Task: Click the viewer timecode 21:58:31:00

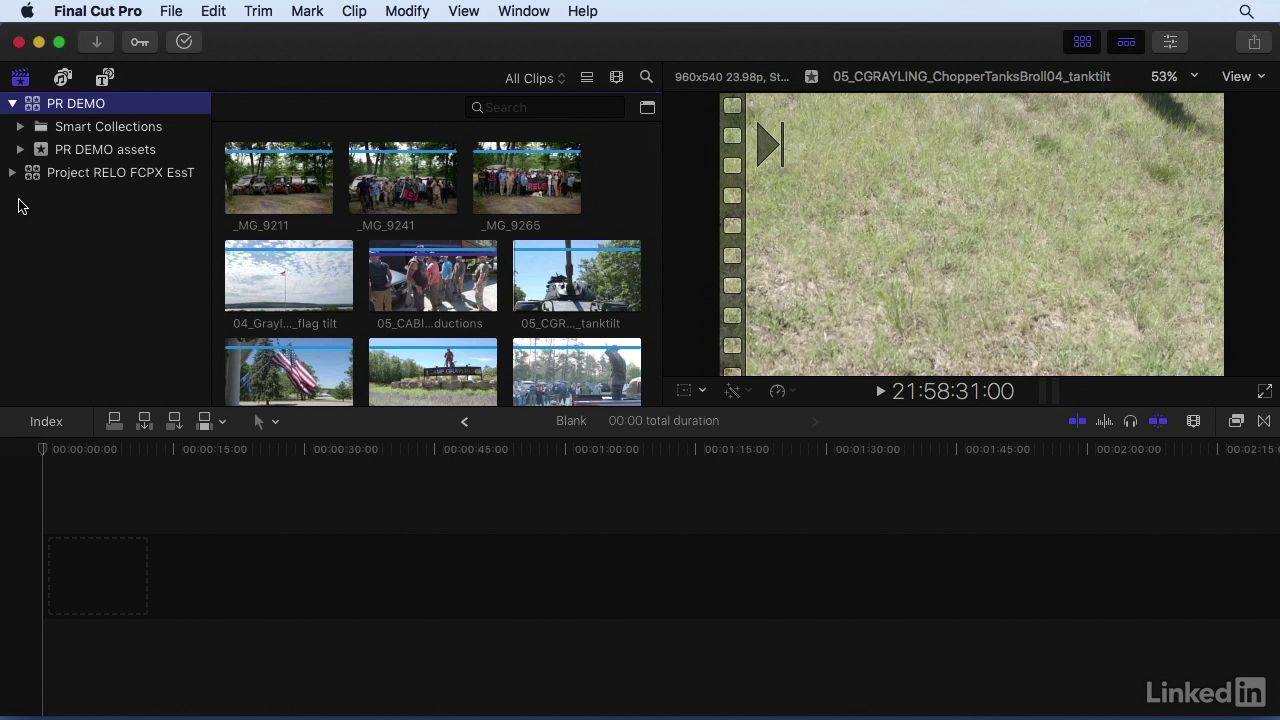Action: pyautogui.click(x=953, y=391)
